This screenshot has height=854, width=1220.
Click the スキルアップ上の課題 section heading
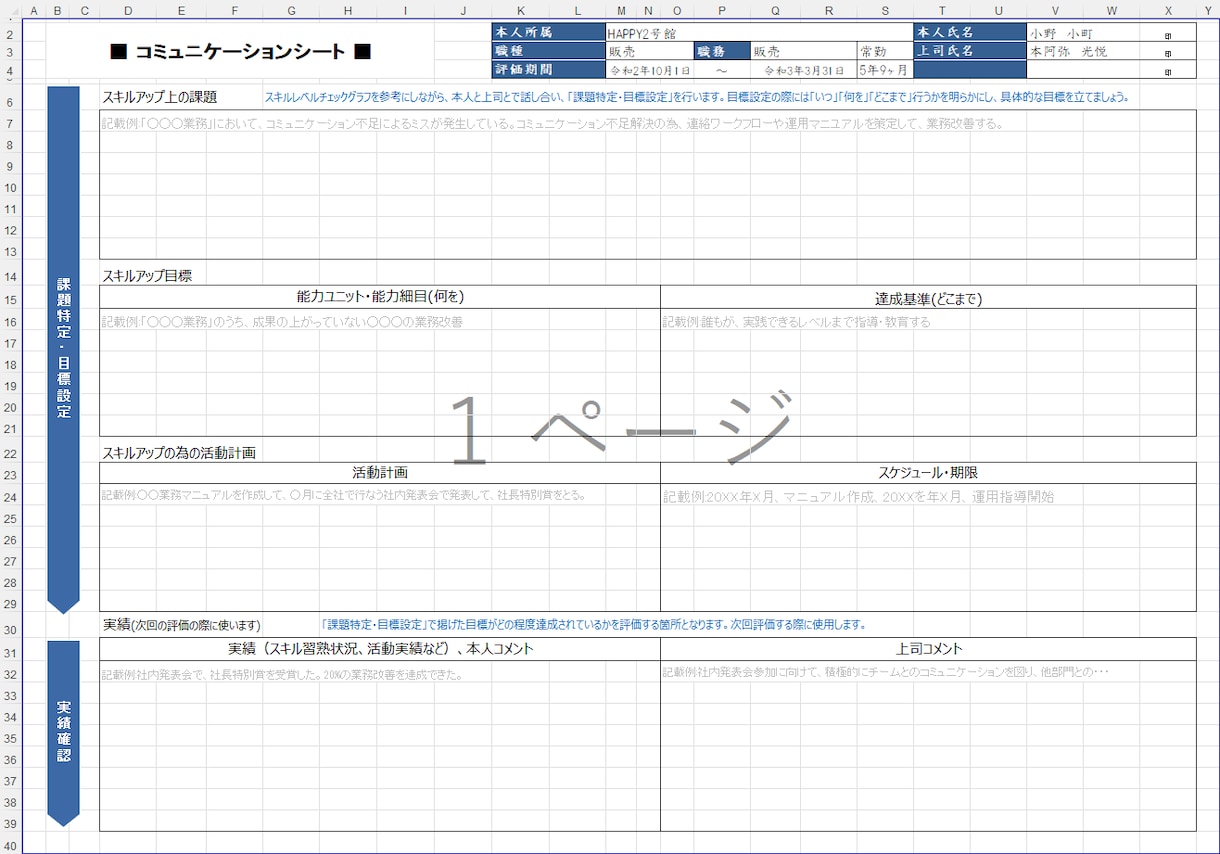pyautogui.click(x=159, y=97)
